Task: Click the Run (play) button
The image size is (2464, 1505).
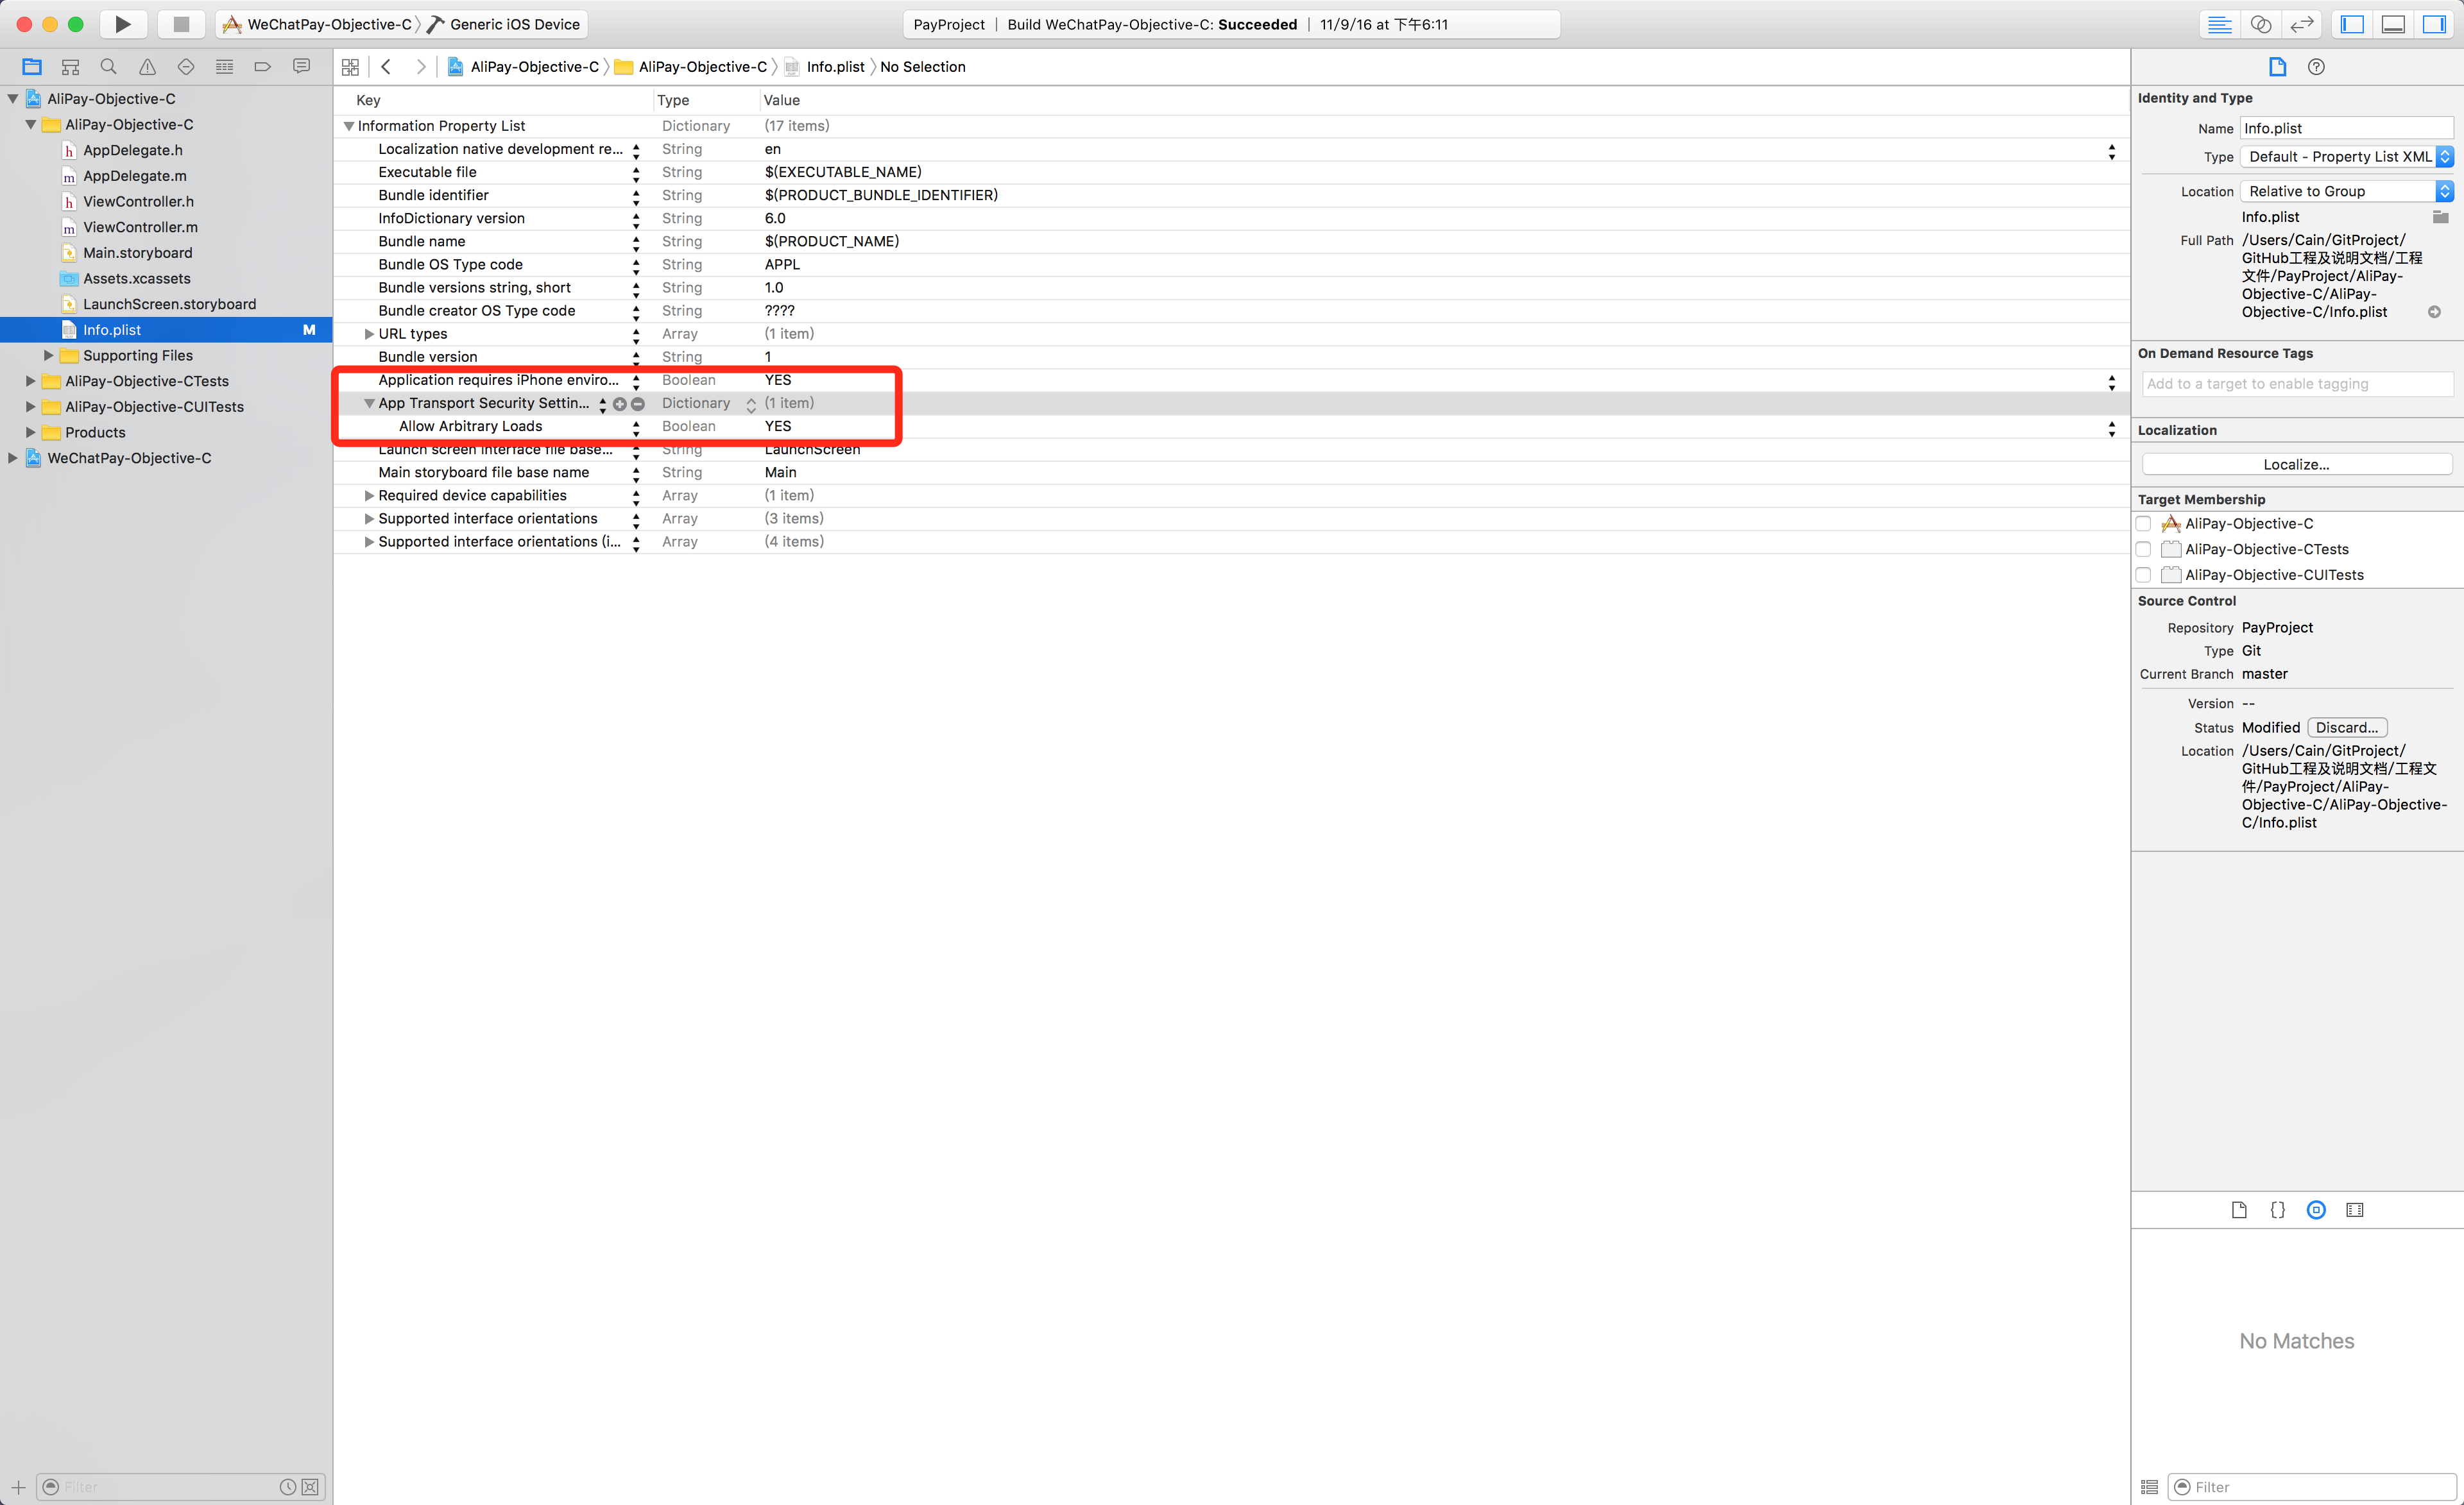Action: [122, 24]
